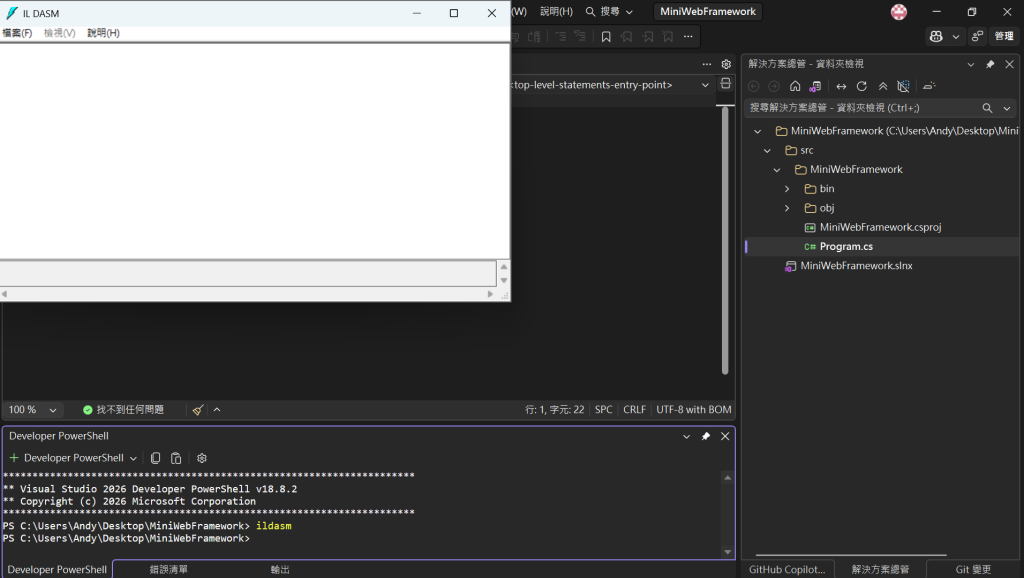1024x578 pixels.
Task: Open the editor settings gear icon
Action: (726, 64)
